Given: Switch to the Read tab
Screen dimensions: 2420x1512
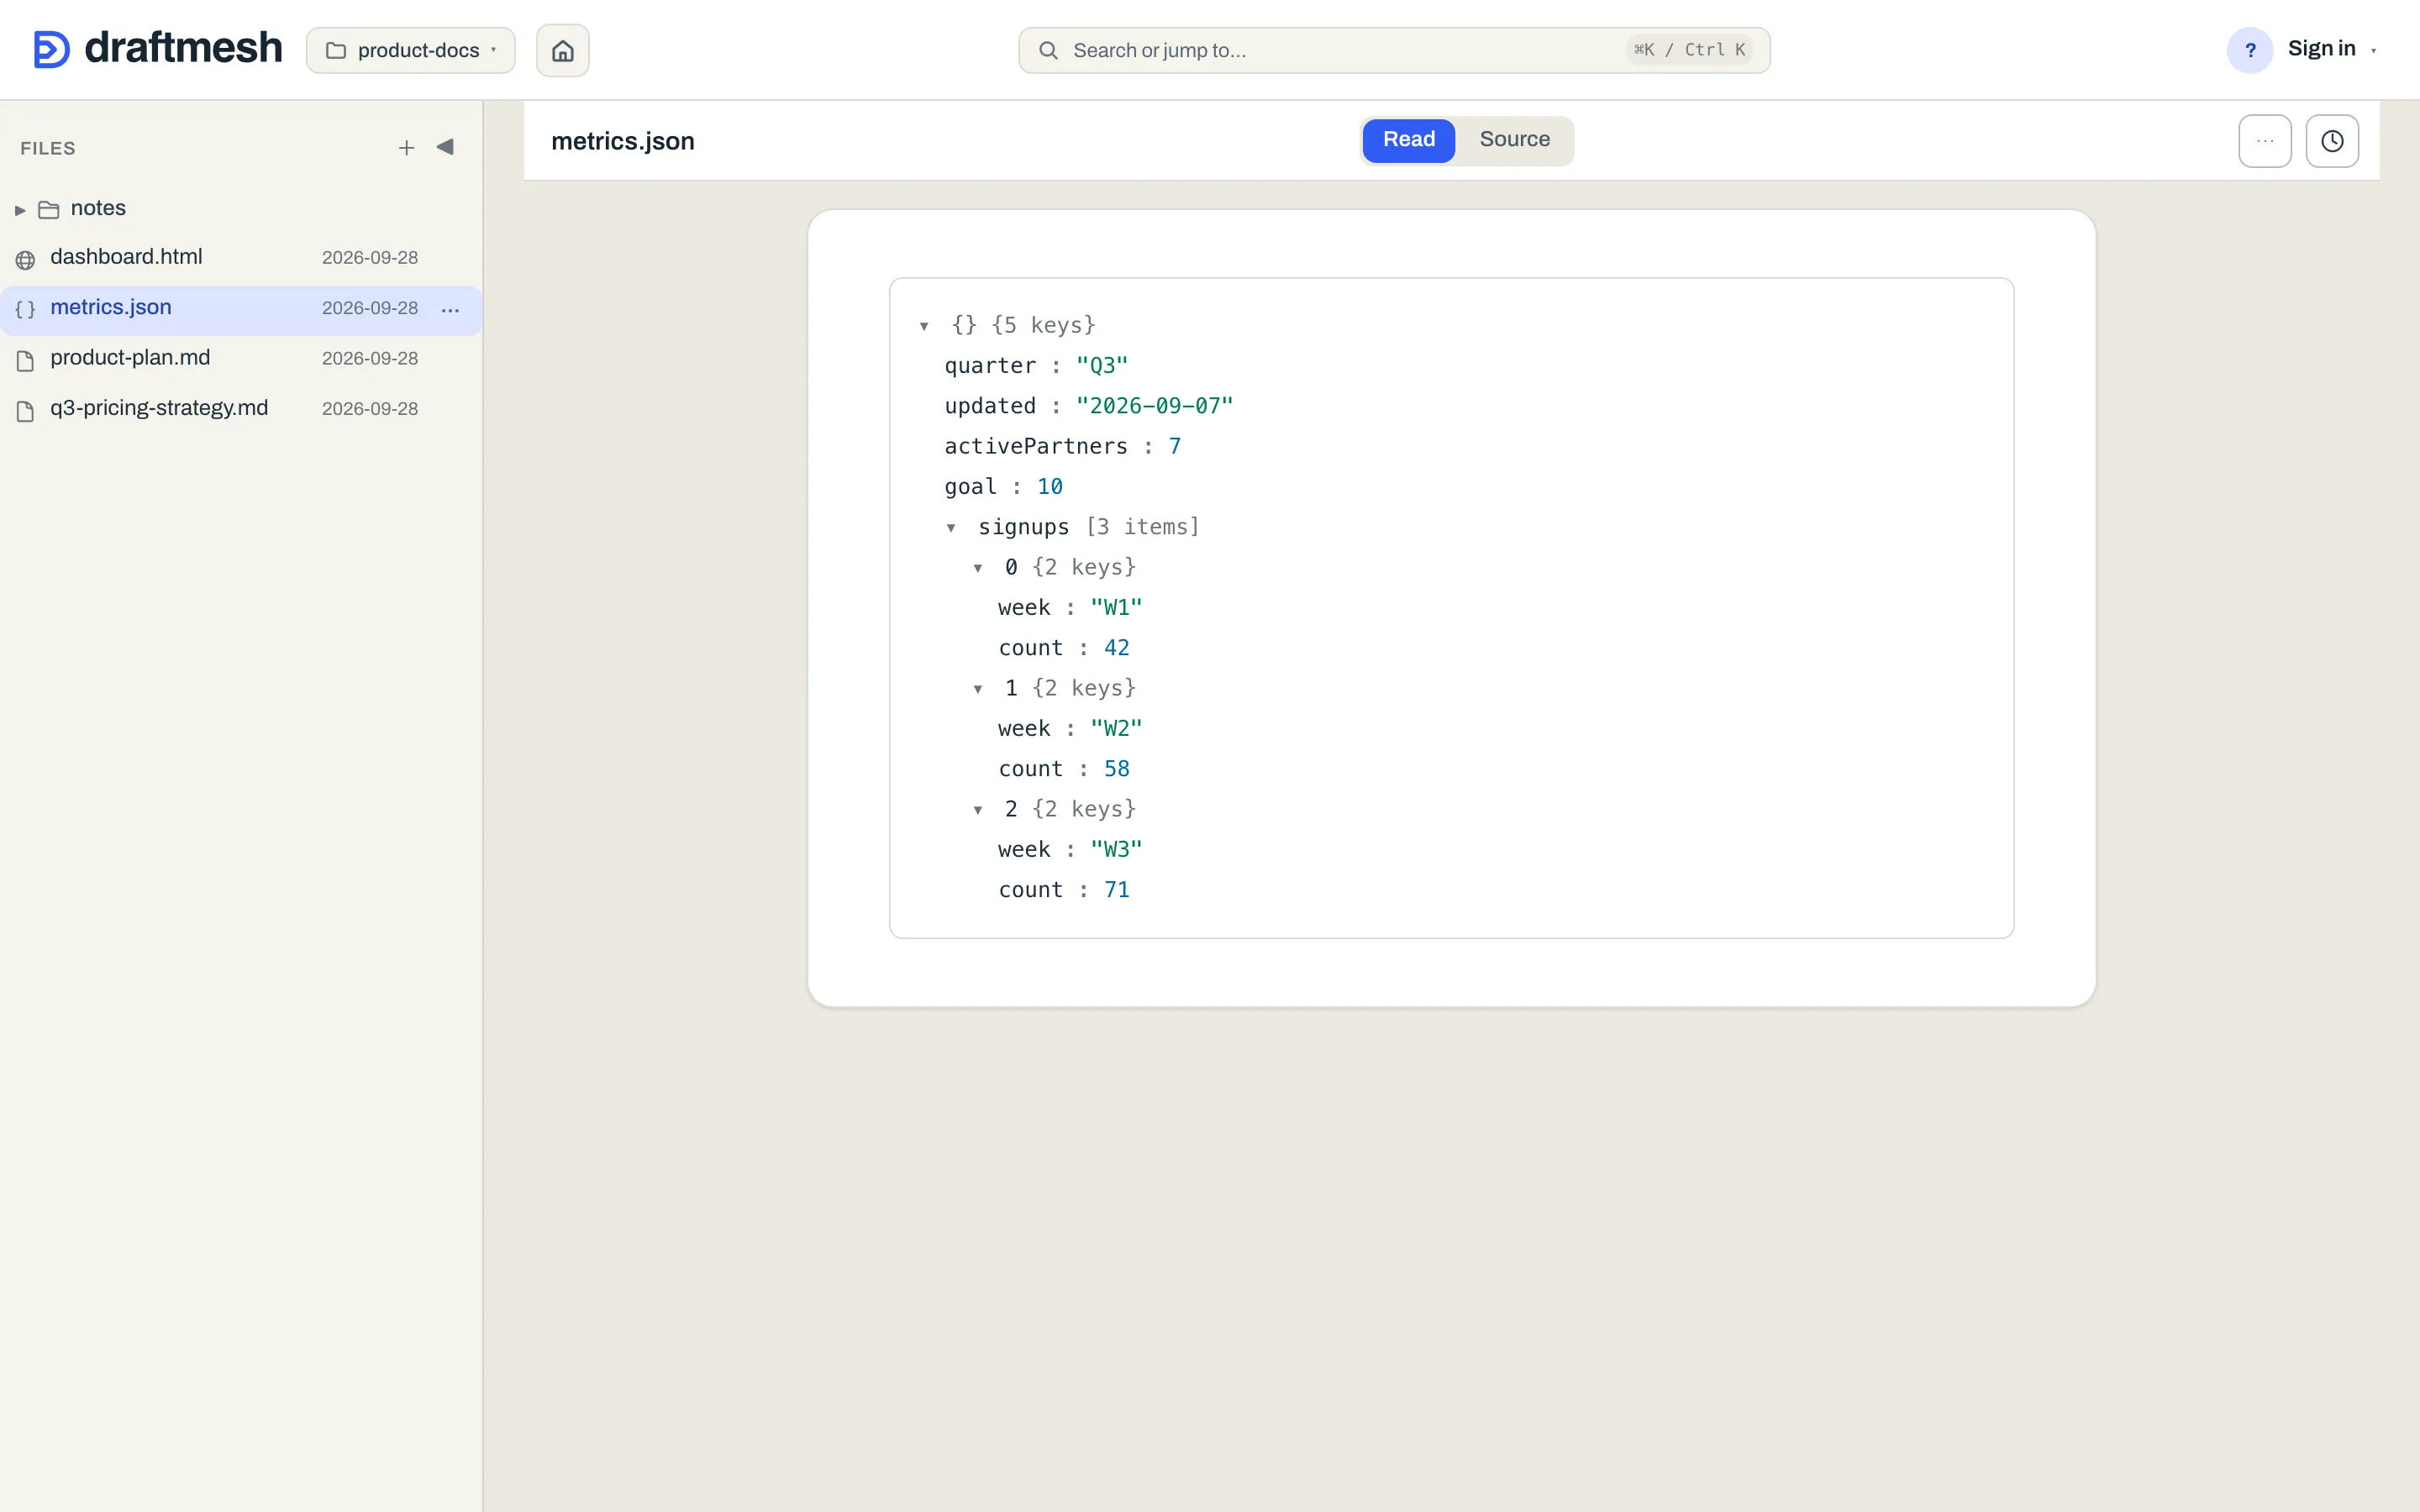Looking at the screenshot, I should click(1408, 140).
